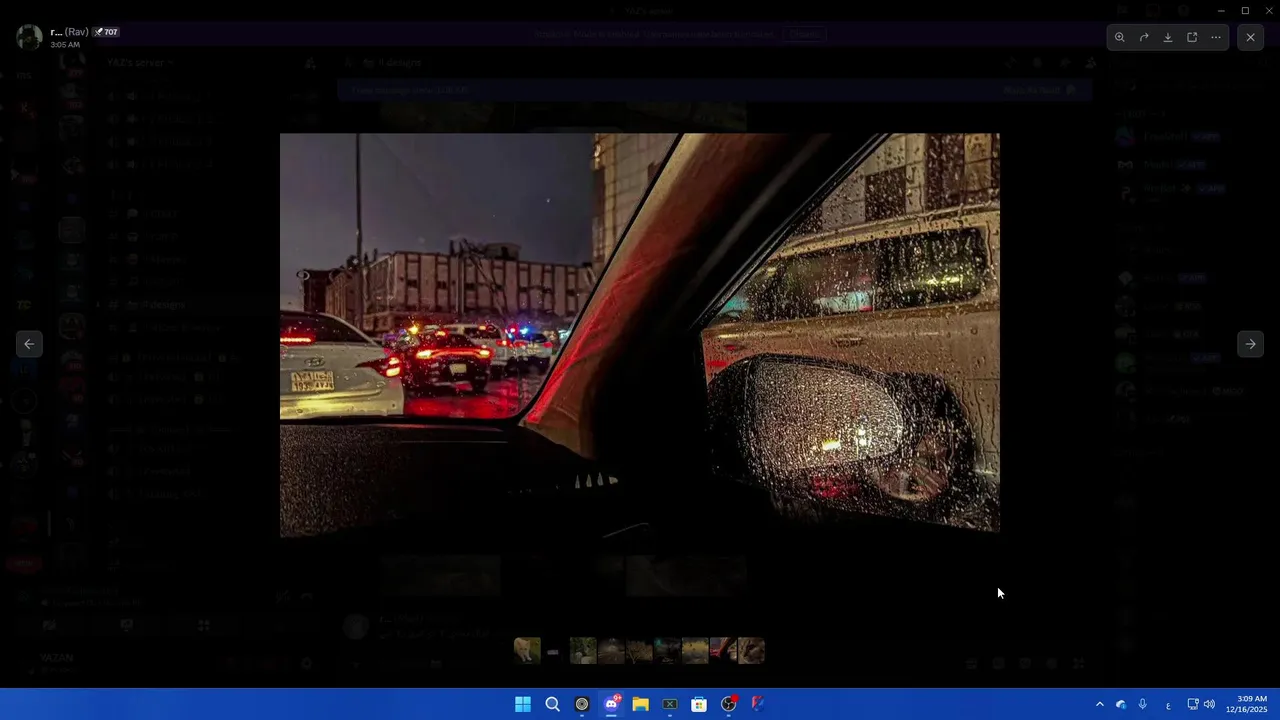Select the bare tree thumbnail

point(639,651)
